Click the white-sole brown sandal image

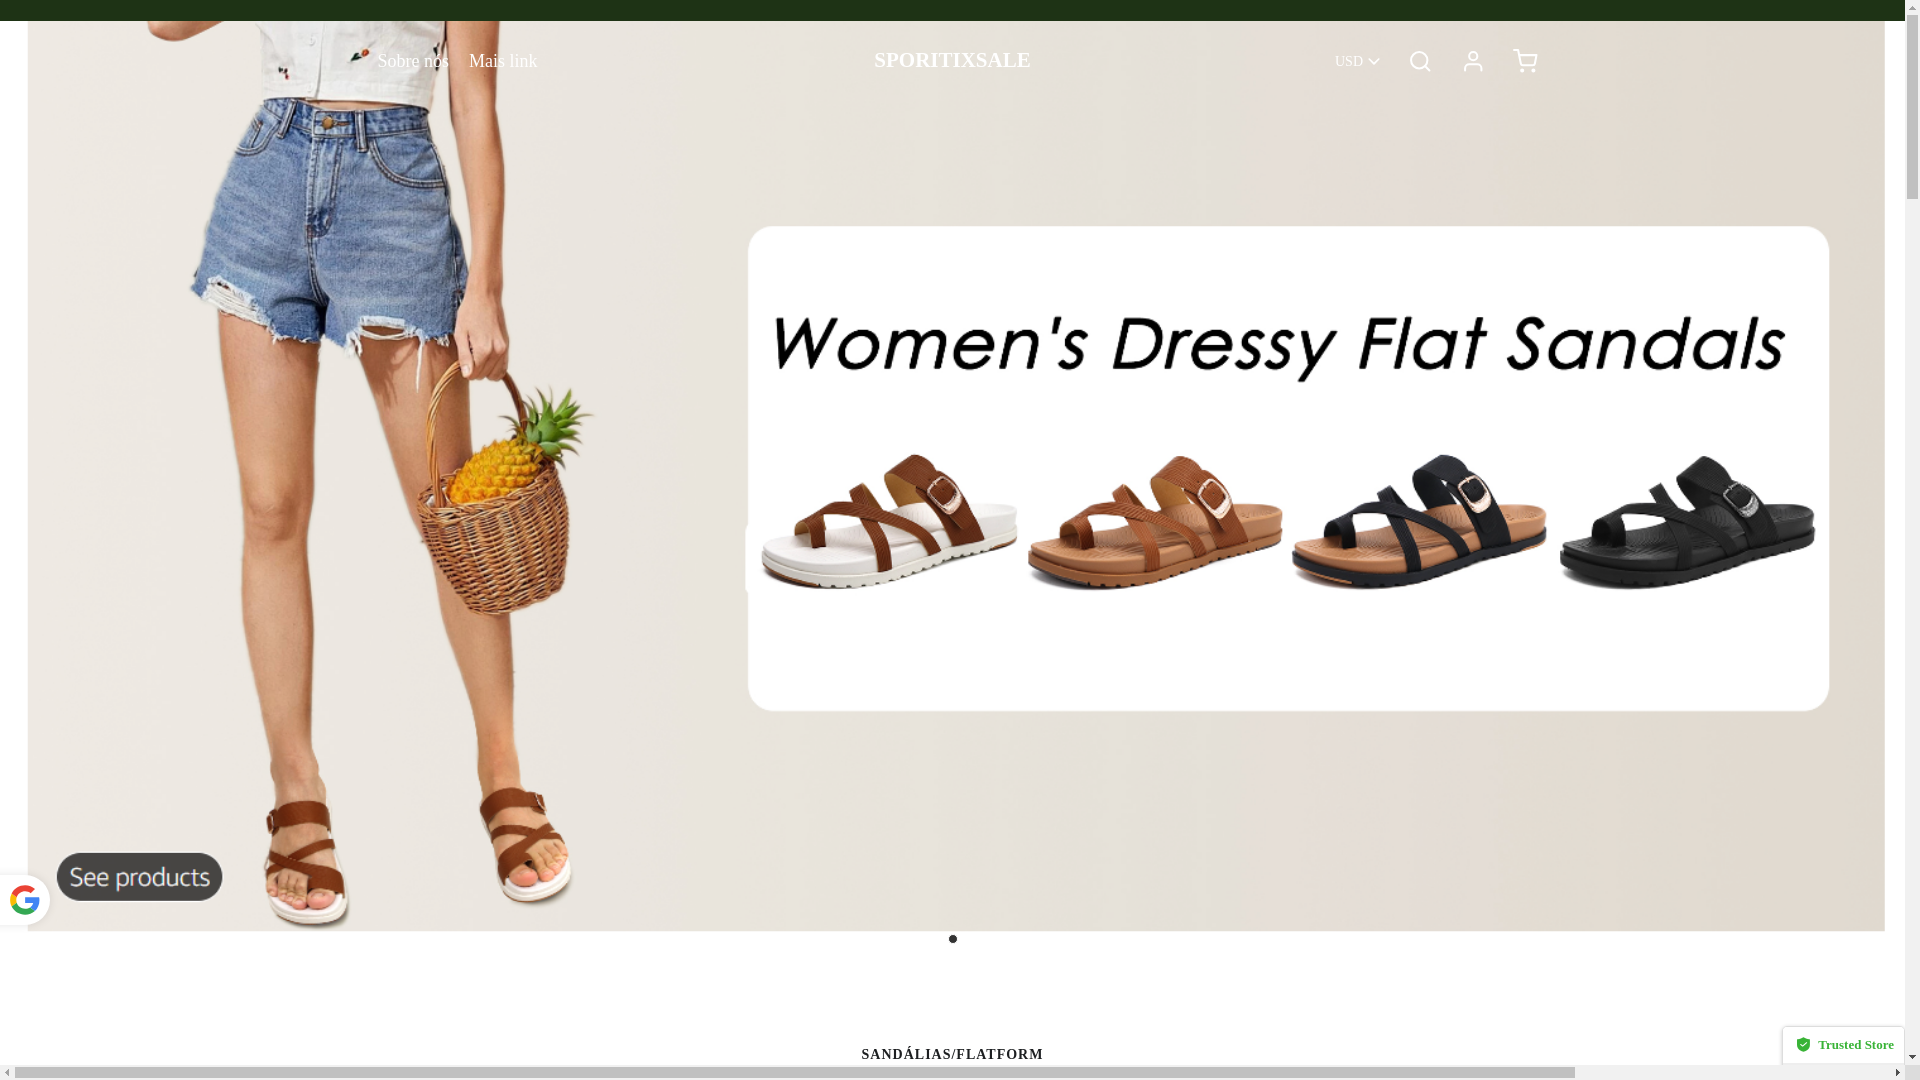pyautogui.click(x=888, y=522)
